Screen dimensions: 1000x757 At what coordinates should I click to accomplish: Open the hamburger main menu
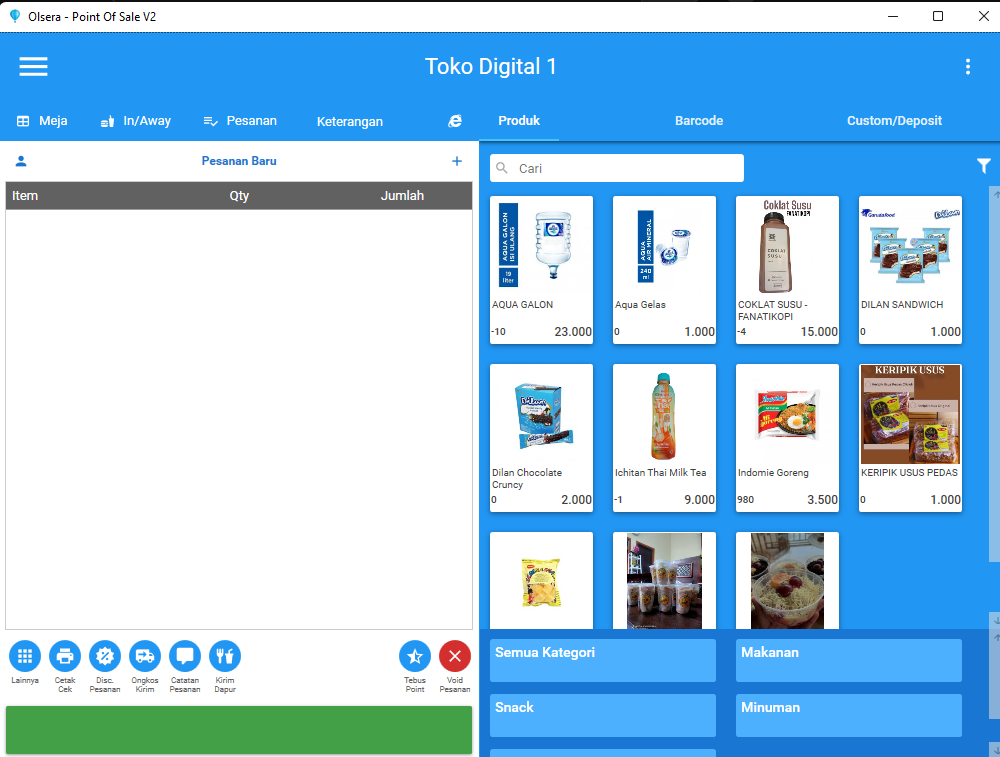pyautogui.click(x=33, y=66)
